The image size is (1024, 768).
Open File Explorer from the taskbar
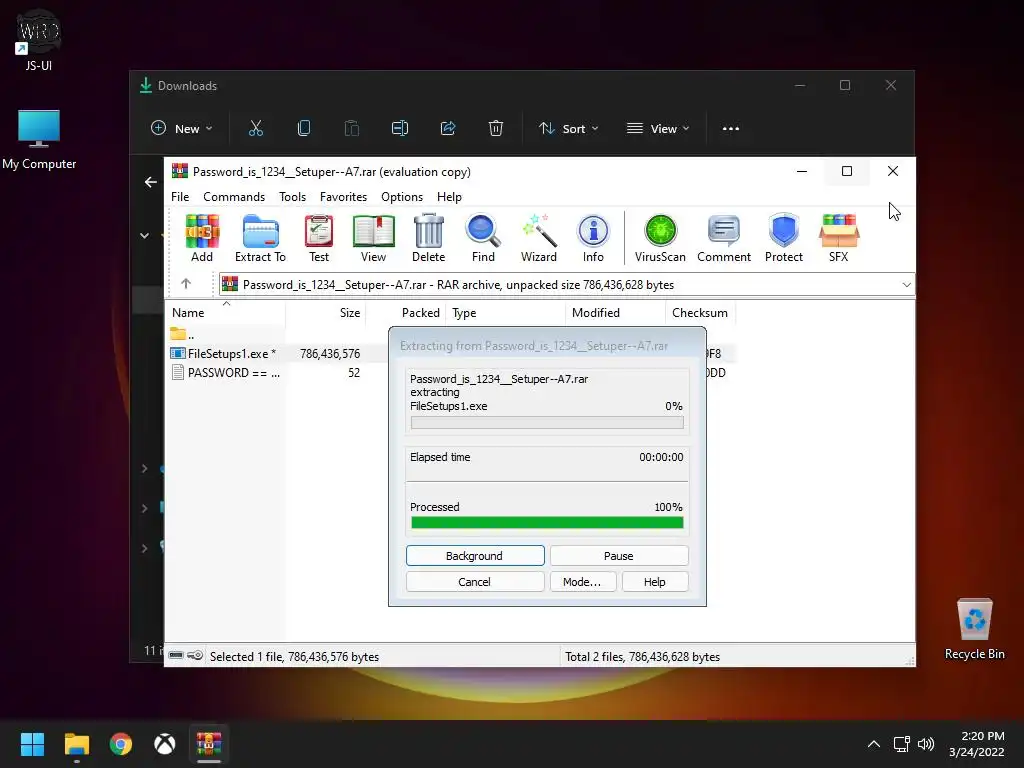coord(76,744)
